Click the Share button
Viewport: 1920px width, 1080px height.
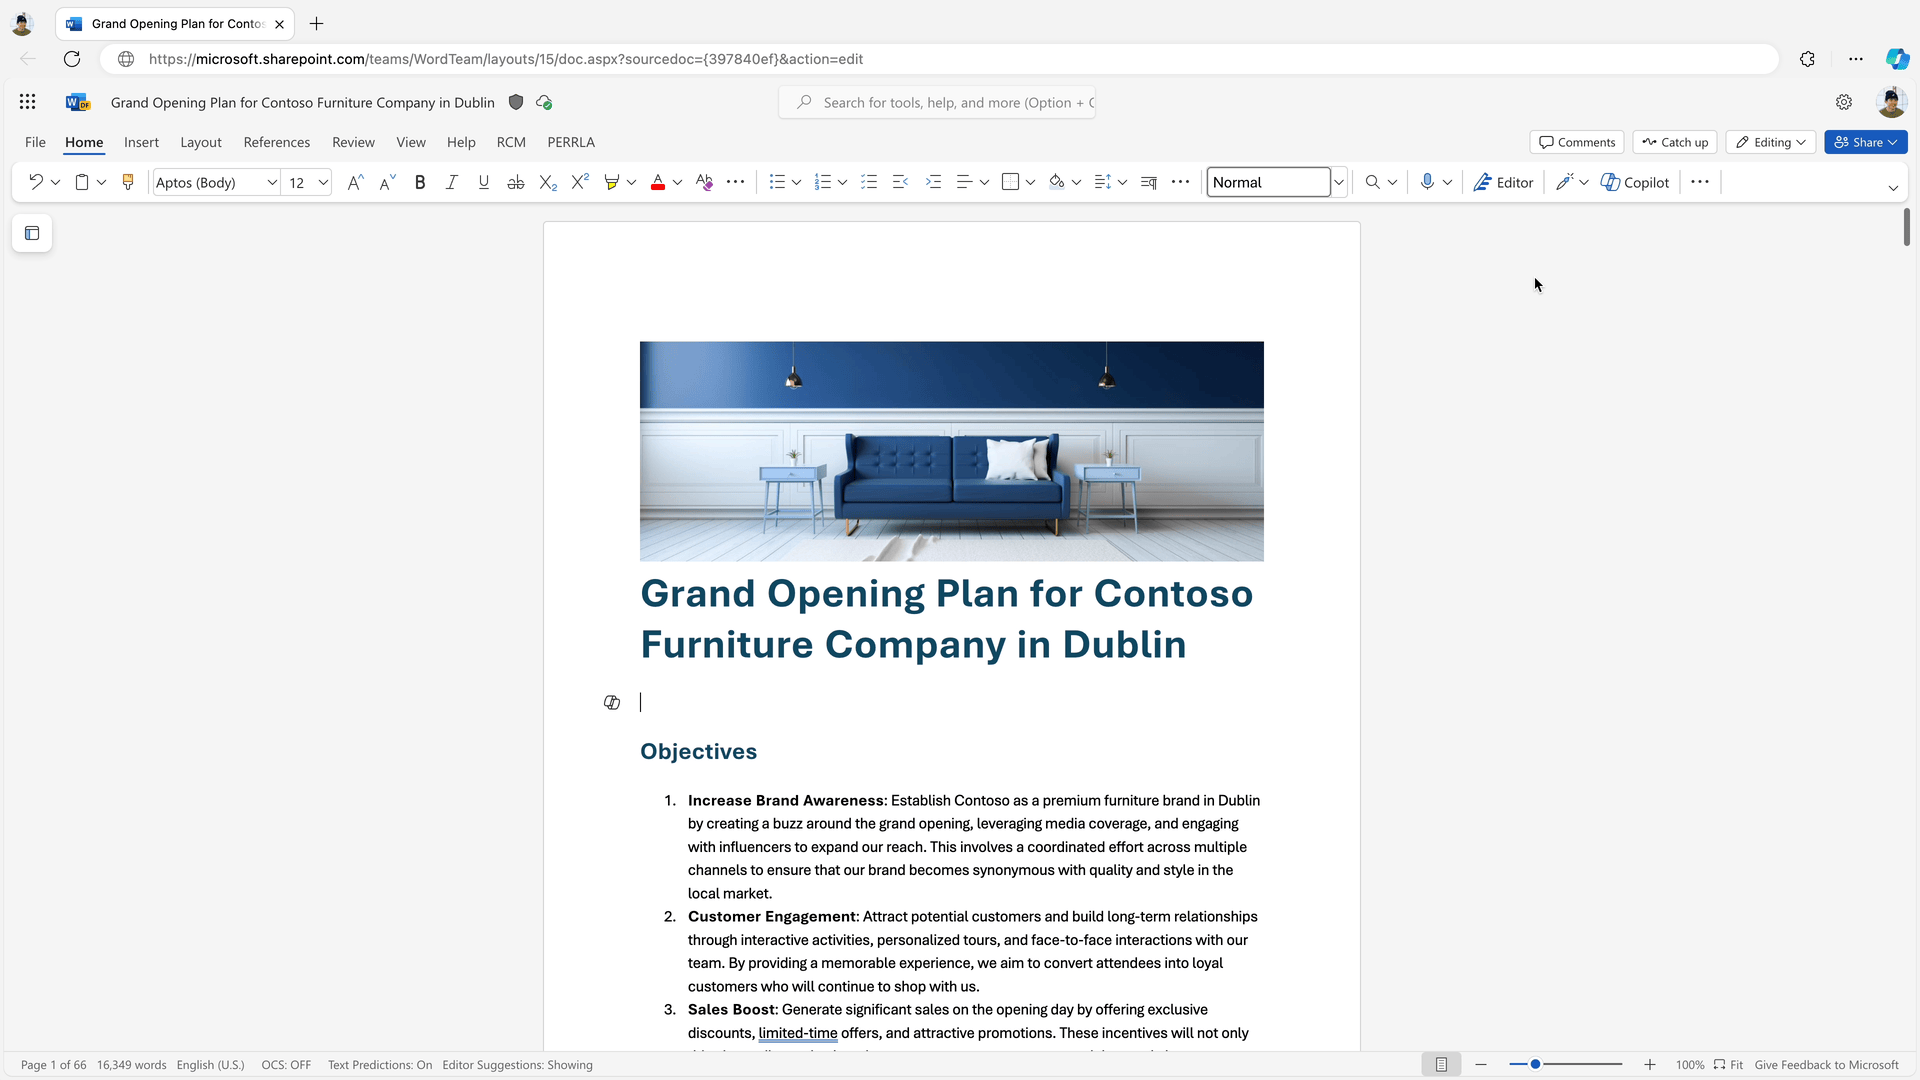pos(1866,142)
